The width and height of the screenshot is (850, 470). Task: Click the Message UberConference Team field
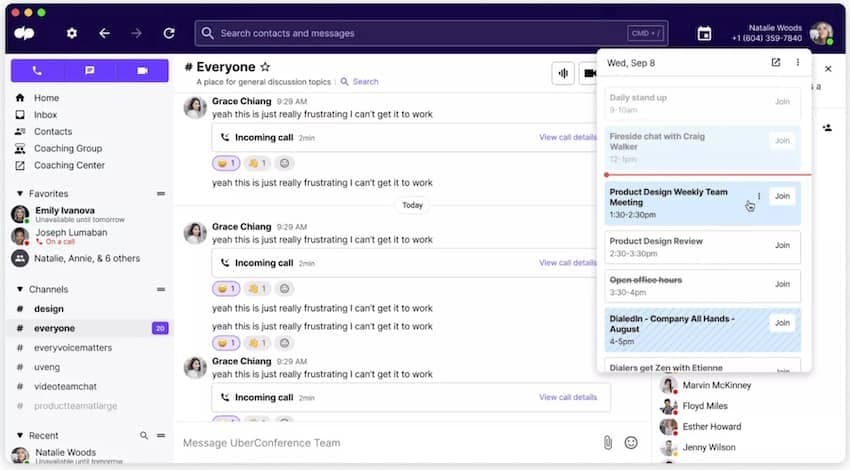388,443
